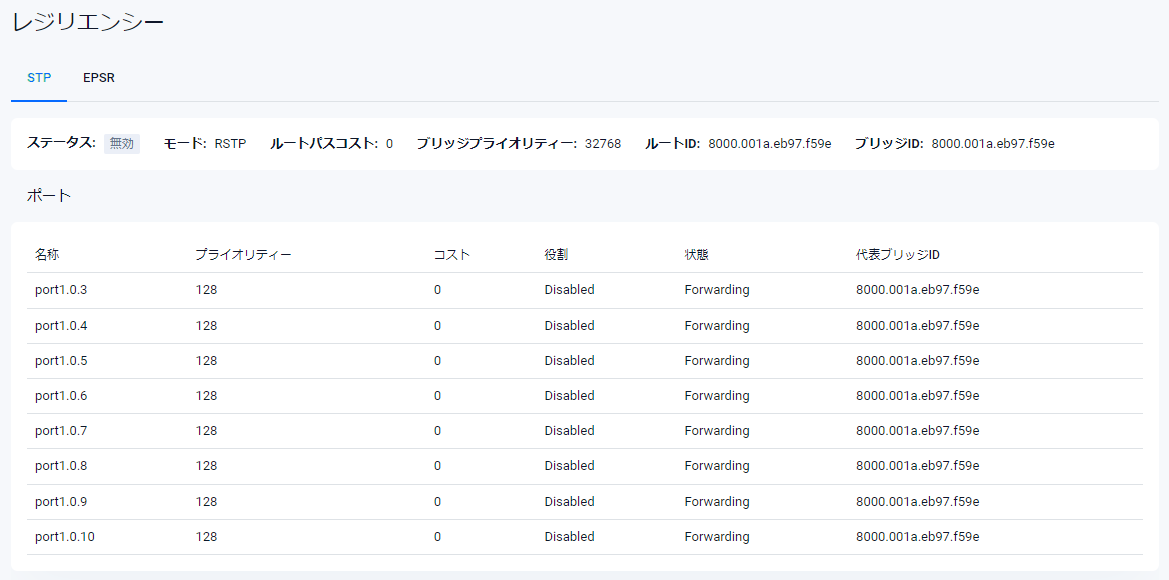Select the port1.0.4 row
1169x580 pixels.
pos(61,326)
